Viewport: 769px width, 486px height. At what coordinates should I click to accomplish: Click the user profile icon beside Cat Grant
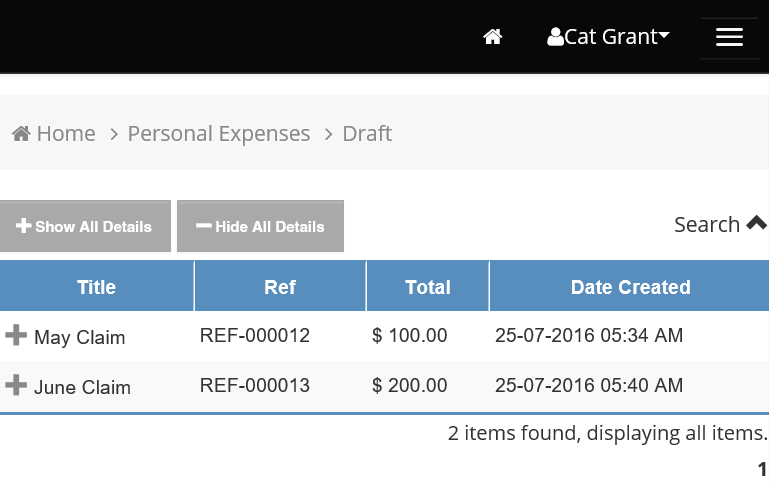(x=555, y=37)
